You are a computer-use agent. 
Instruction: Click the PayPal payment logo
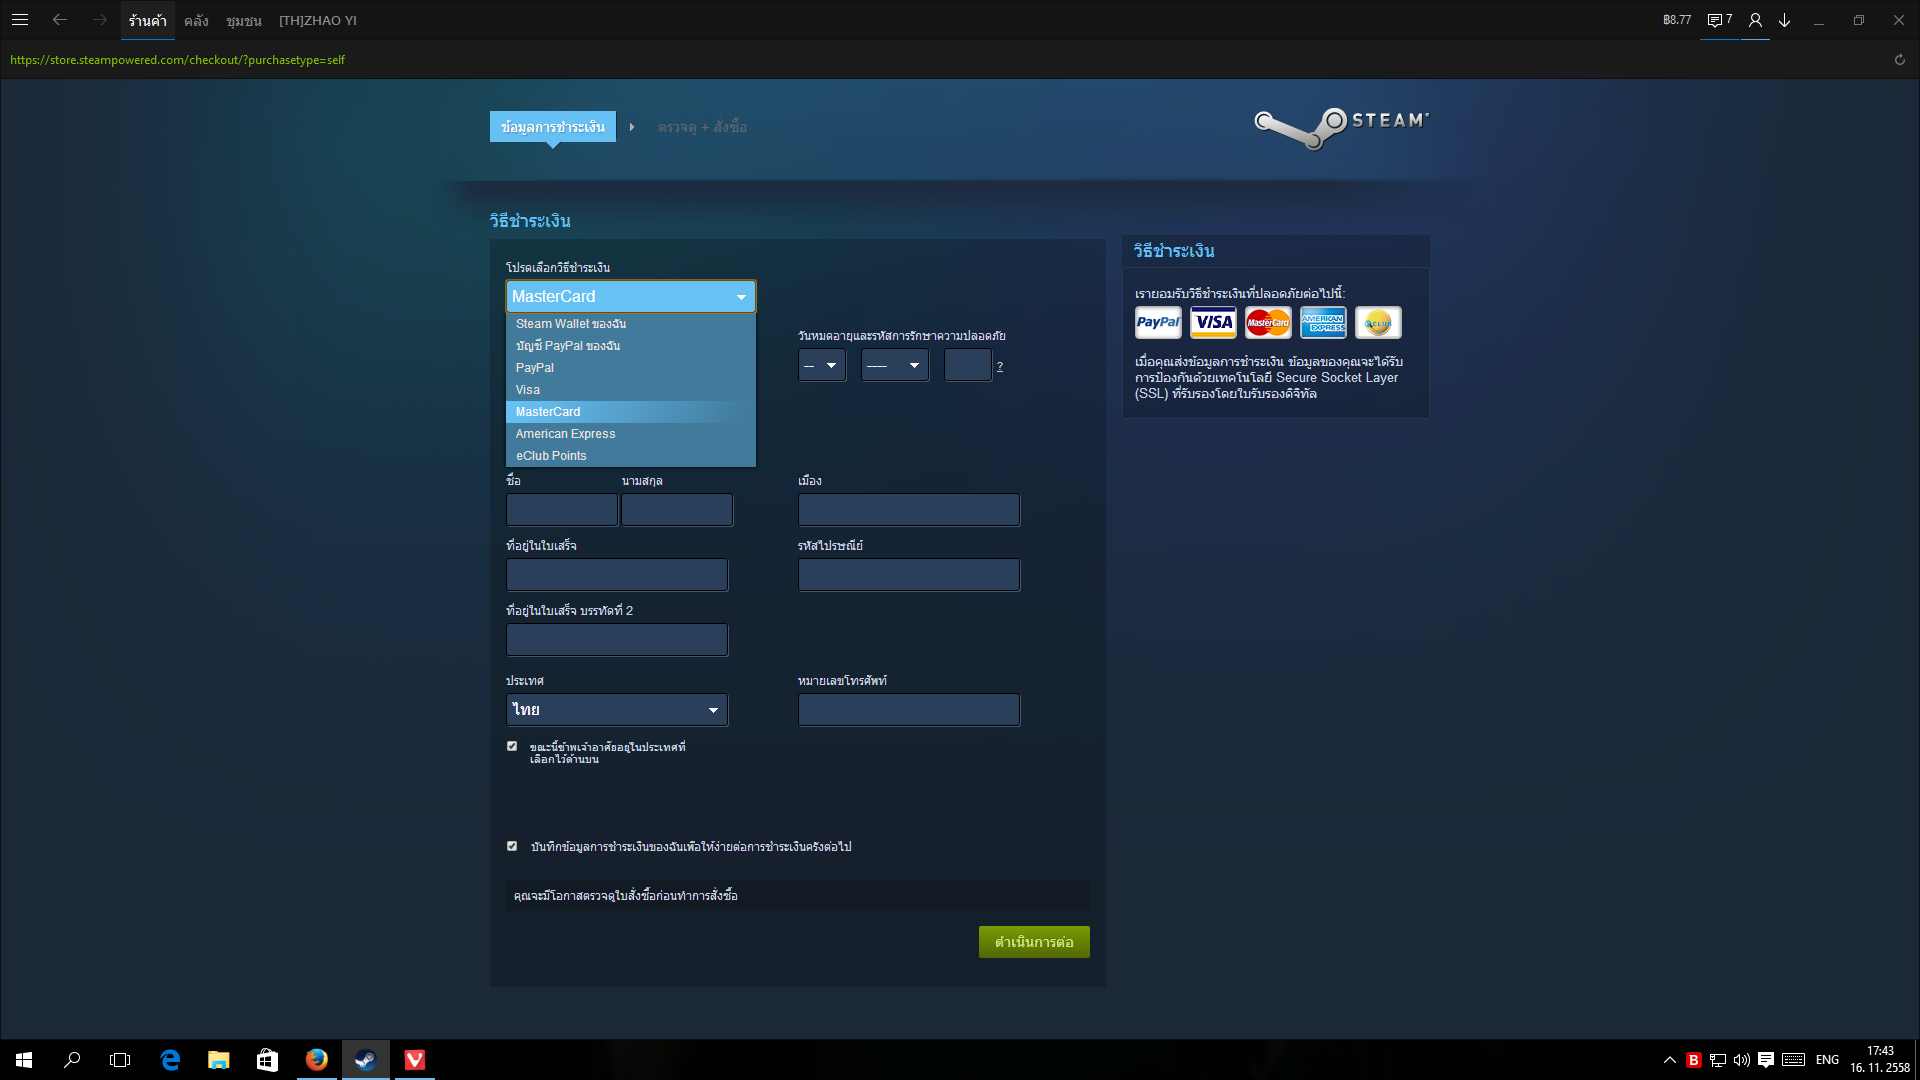click(1158, 322)
